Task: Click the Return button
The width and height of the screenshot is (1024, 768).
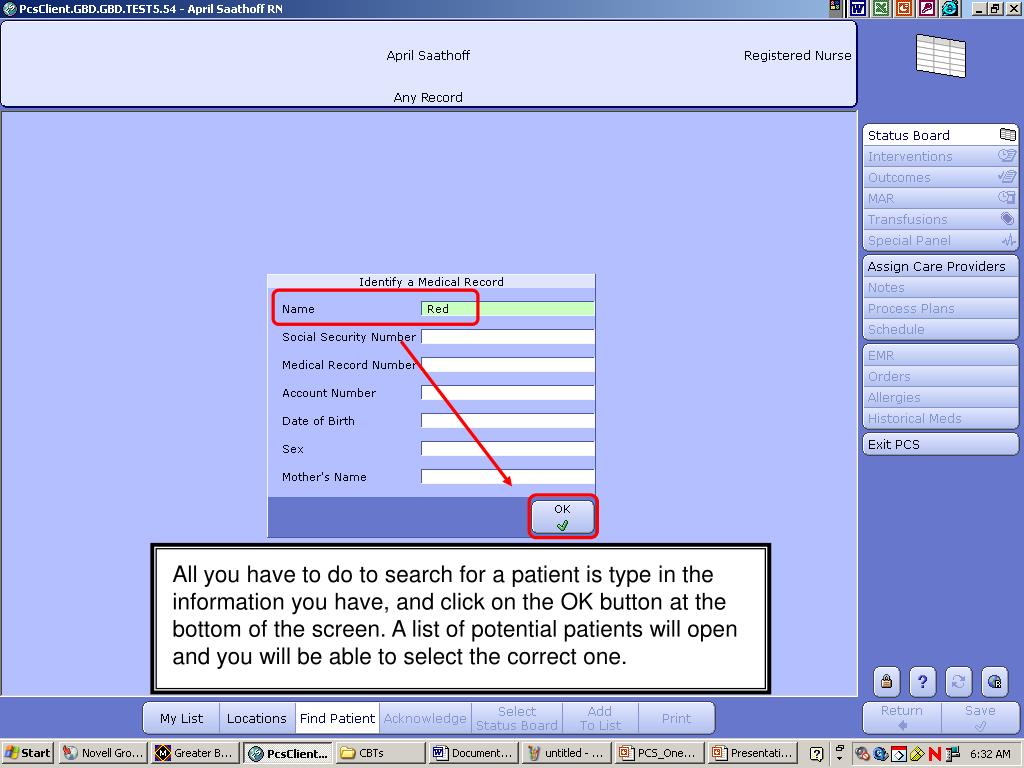Action: [x=902, y=717]
